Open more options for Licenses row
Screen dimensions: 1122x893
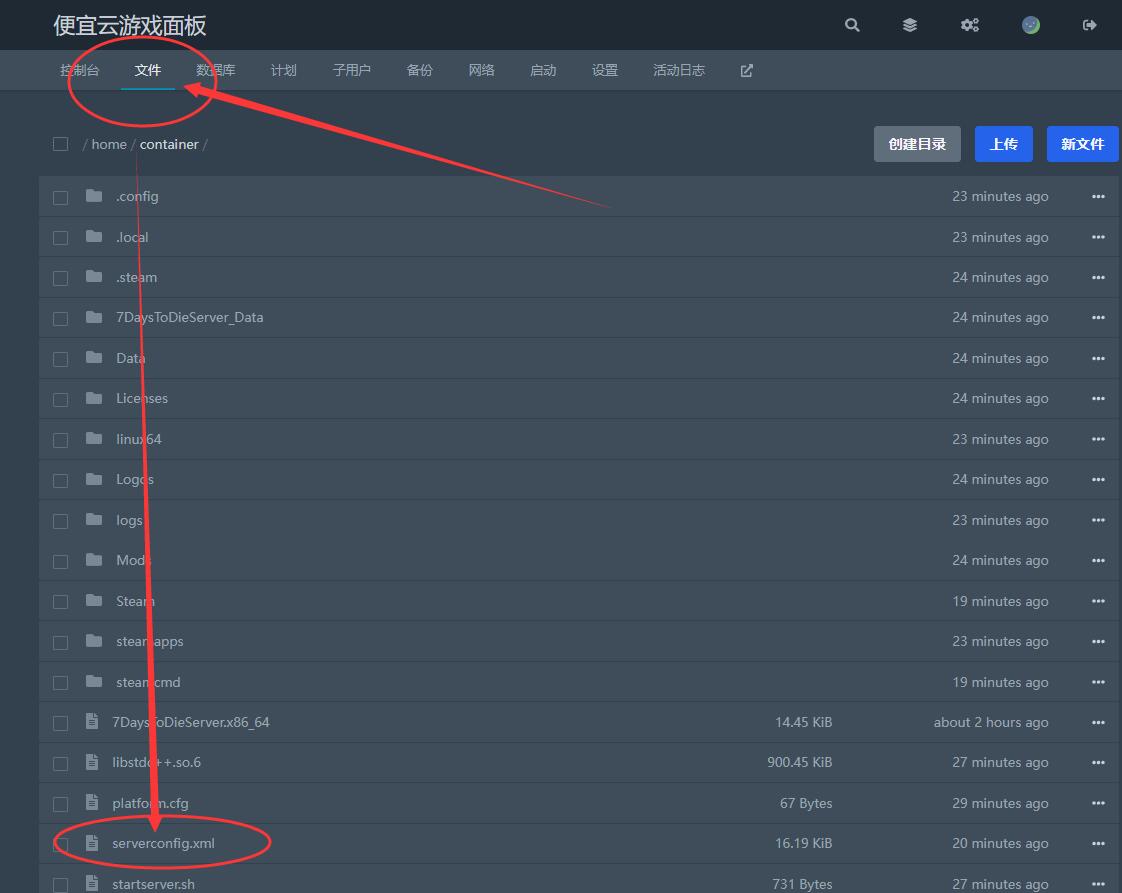click(1098, 398)
